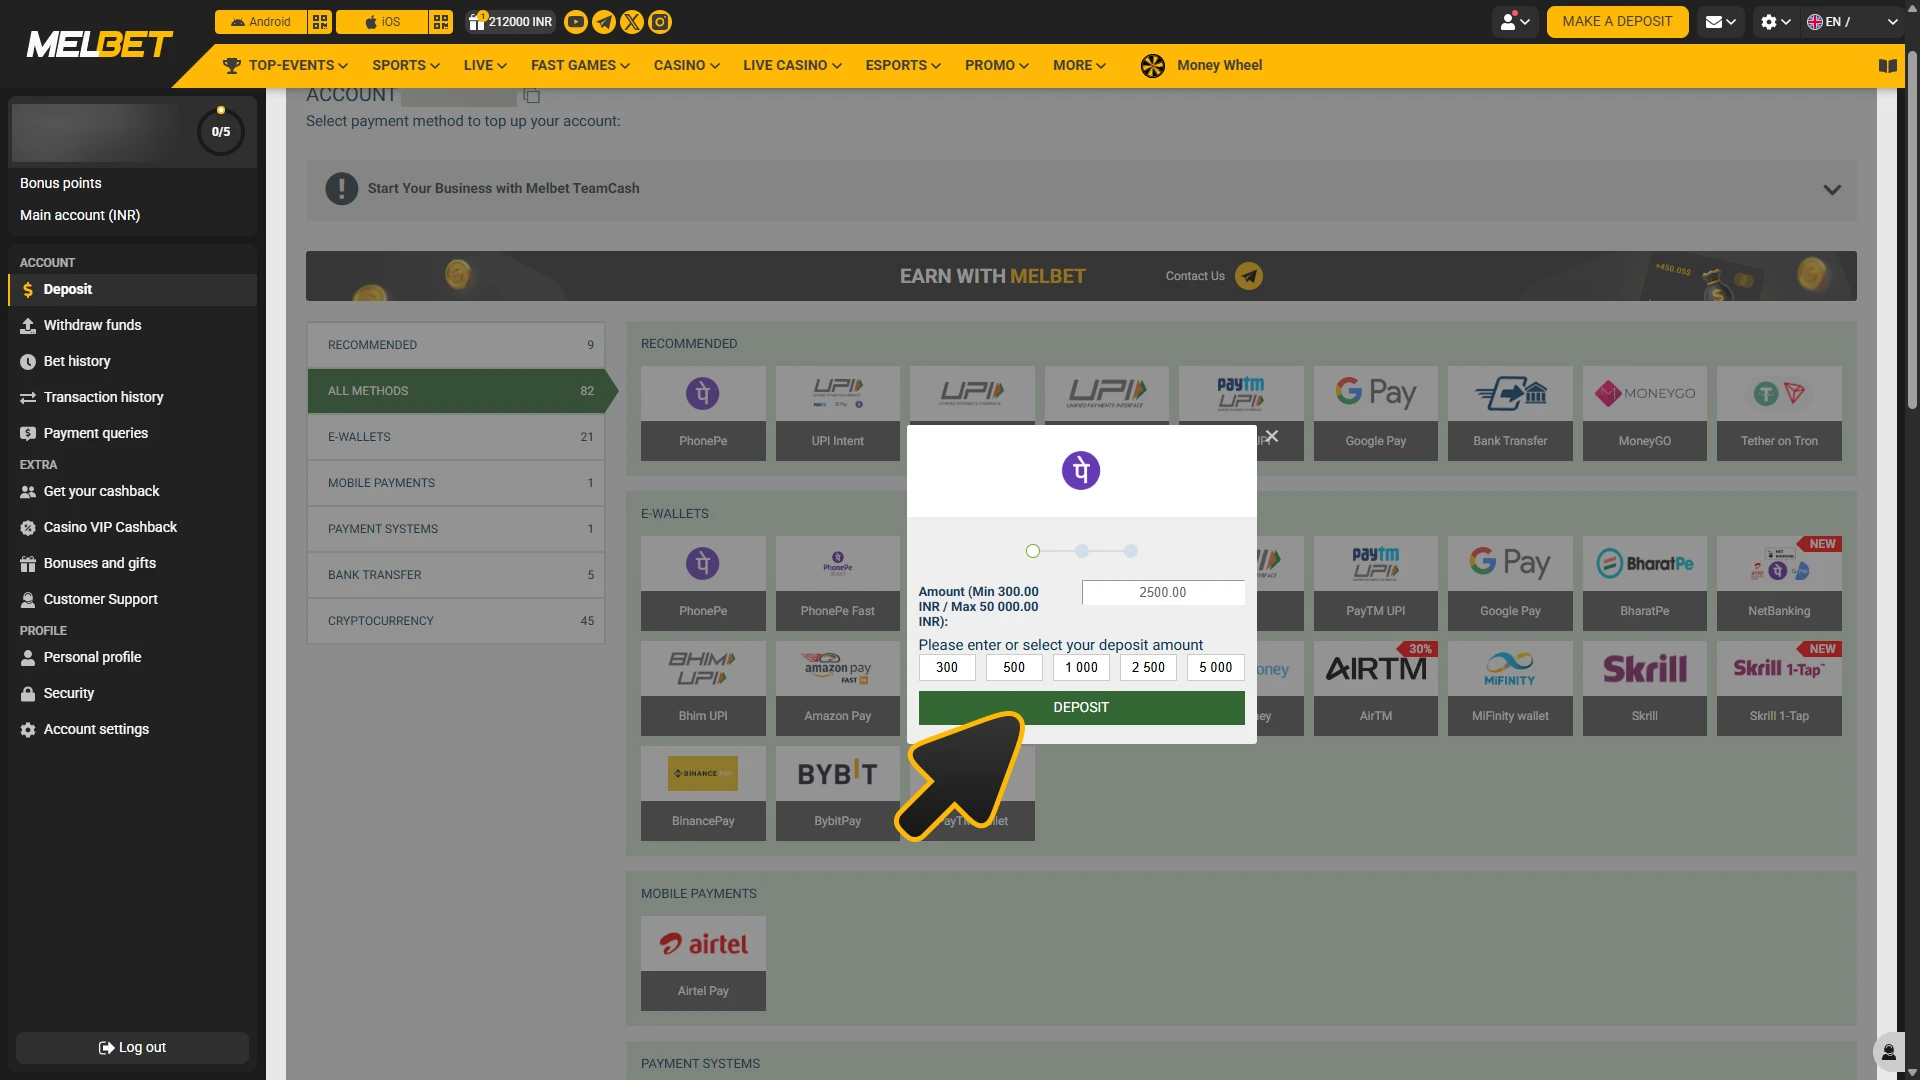Click the Android QR code icon
The width and height of the screenshot is (1920, 1080).
point(320,22)
